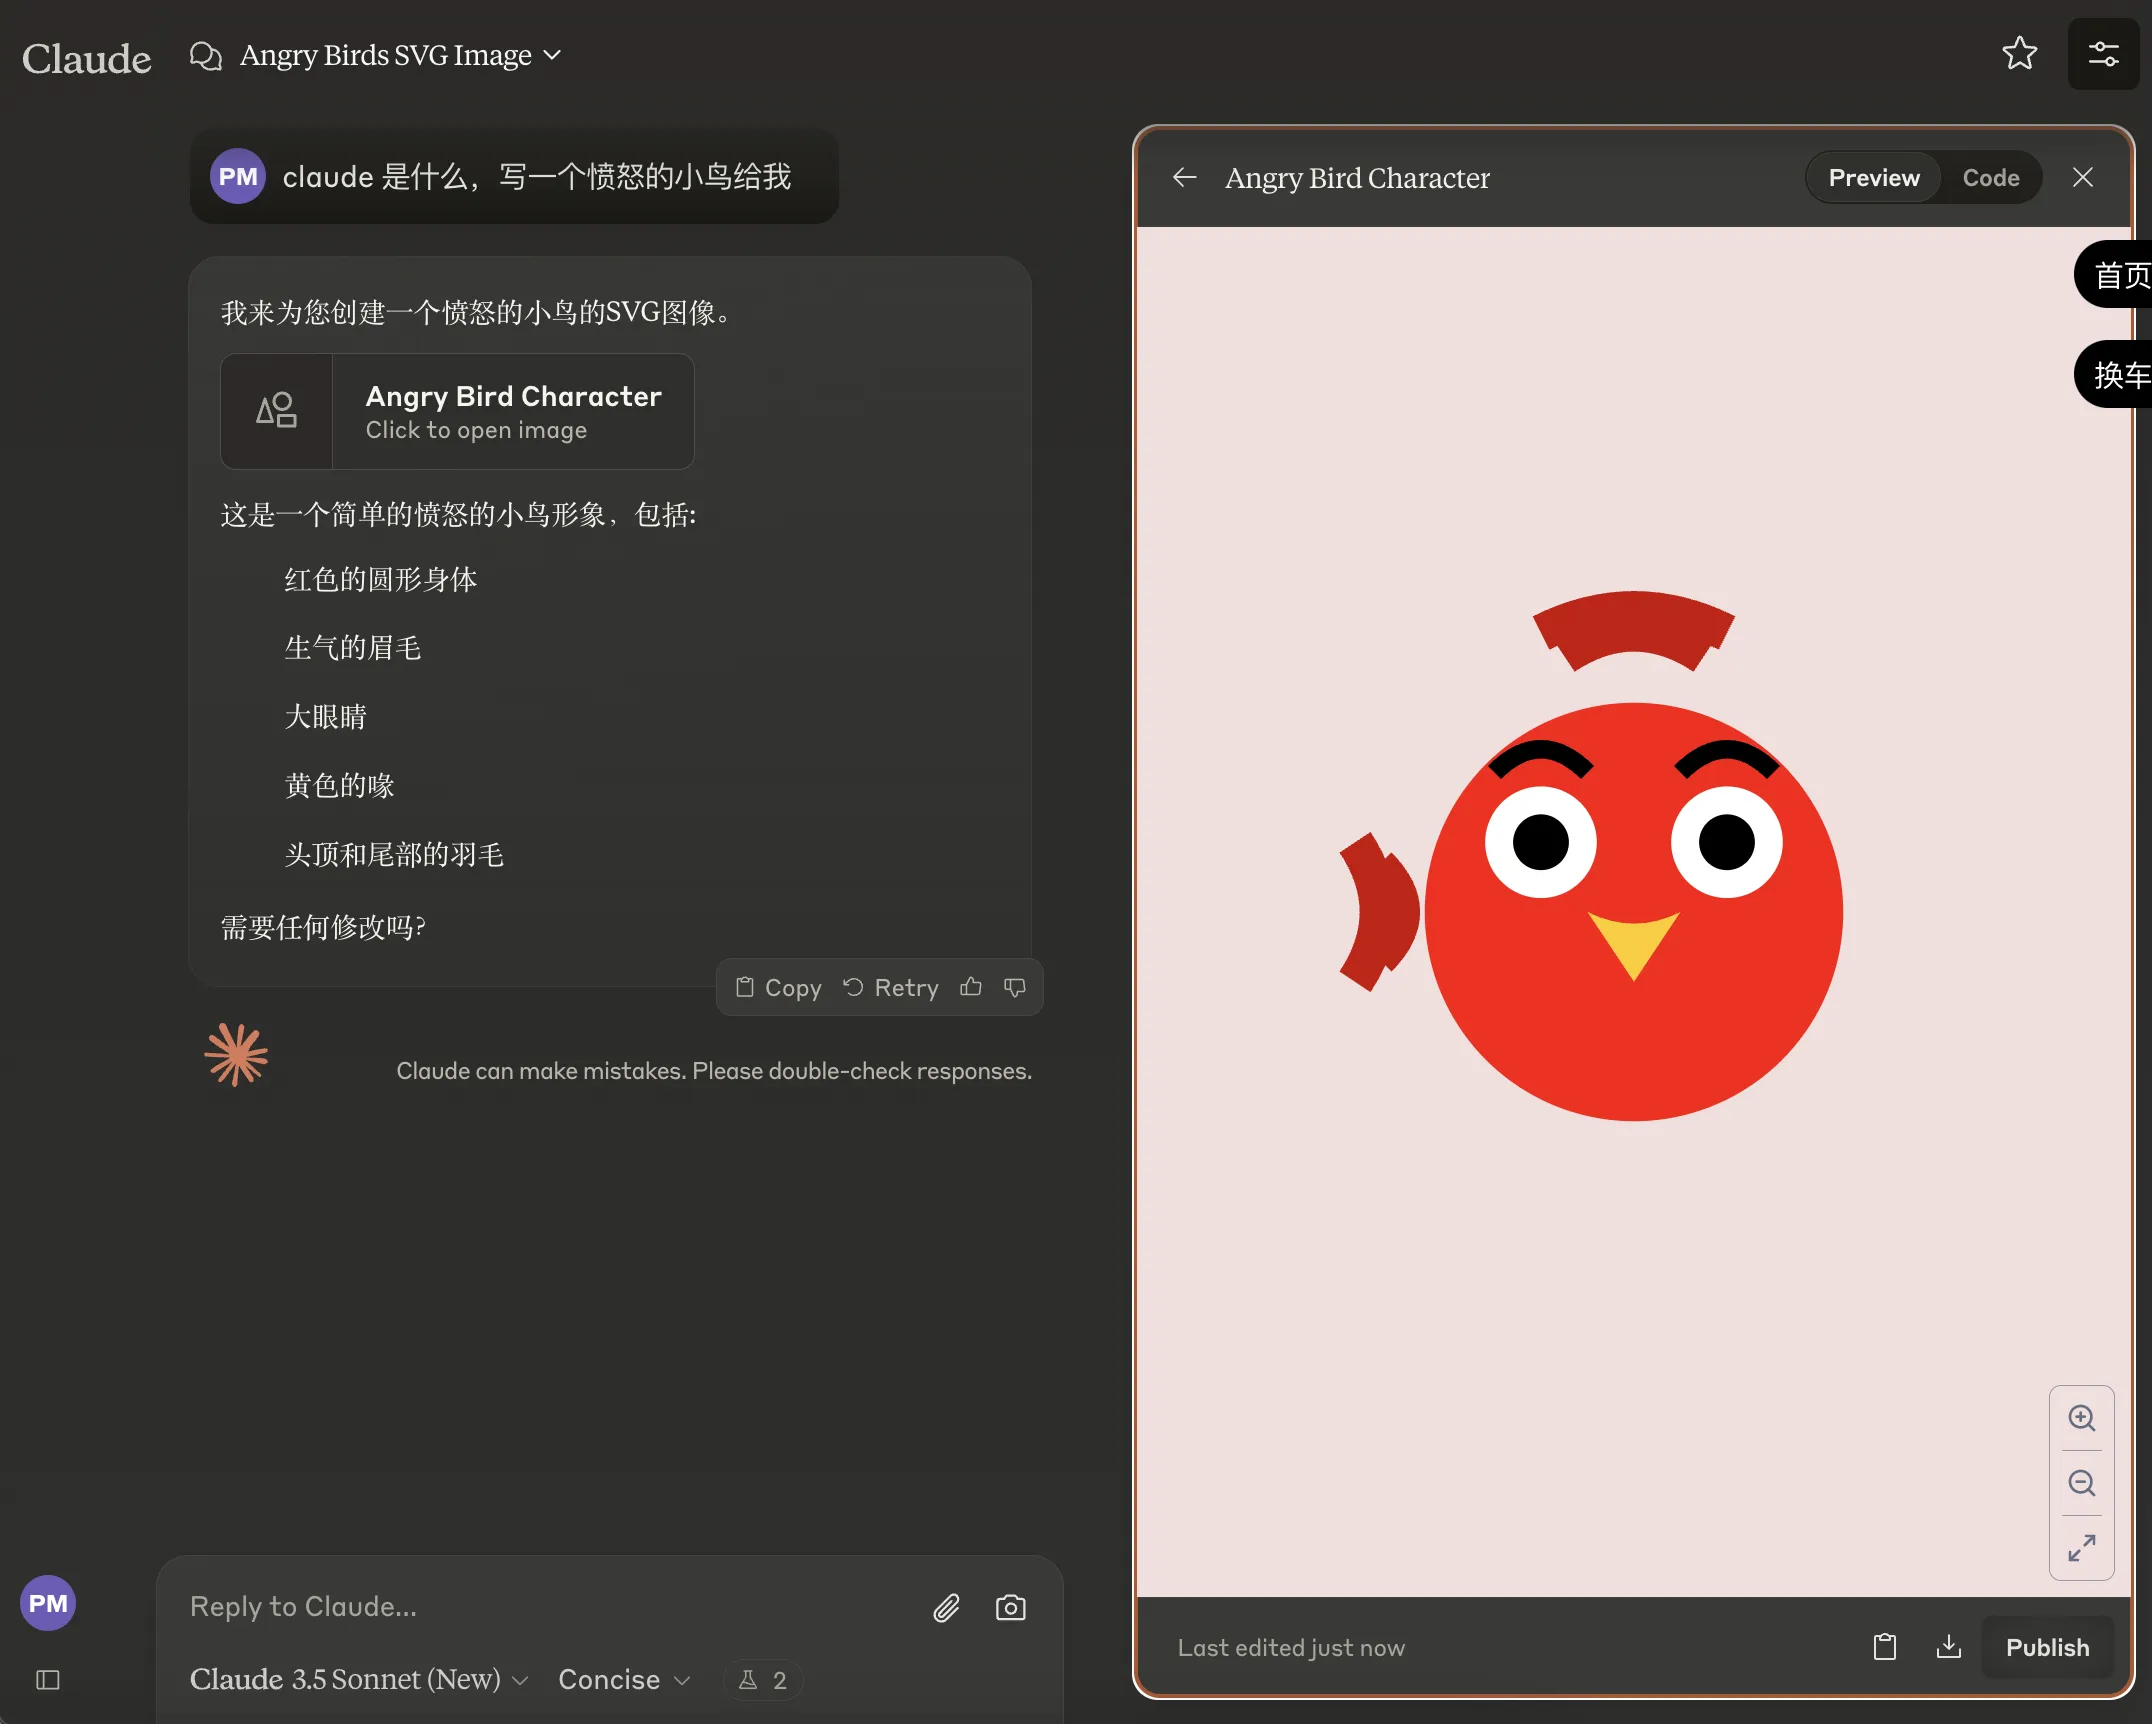The image size is (2152, 1724).
Task: Click the text 头顶和尾部的羽毛
Action: coord(394,855)
